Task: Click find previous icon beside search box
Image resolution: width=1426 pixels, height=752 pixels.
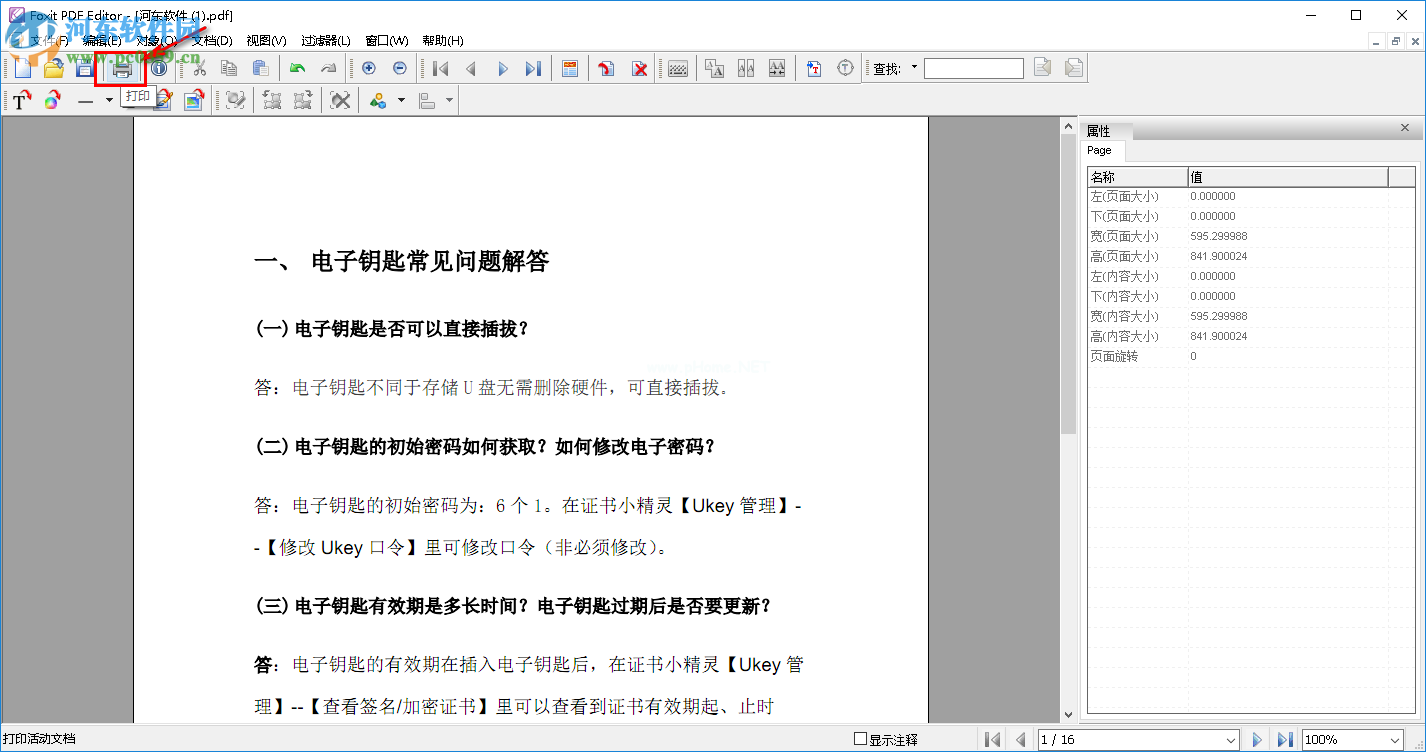Action: tap(1043, 68)
